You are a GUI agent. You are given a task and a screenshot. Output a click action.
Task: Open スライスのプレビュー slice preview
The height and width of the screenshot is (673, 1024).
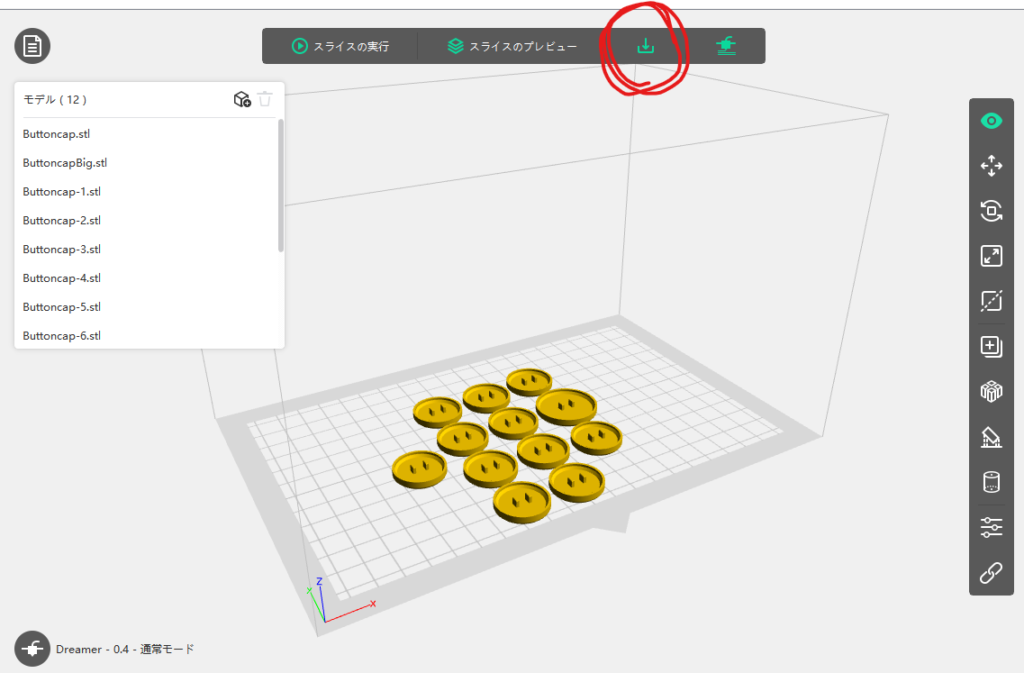tap(513, 46)
